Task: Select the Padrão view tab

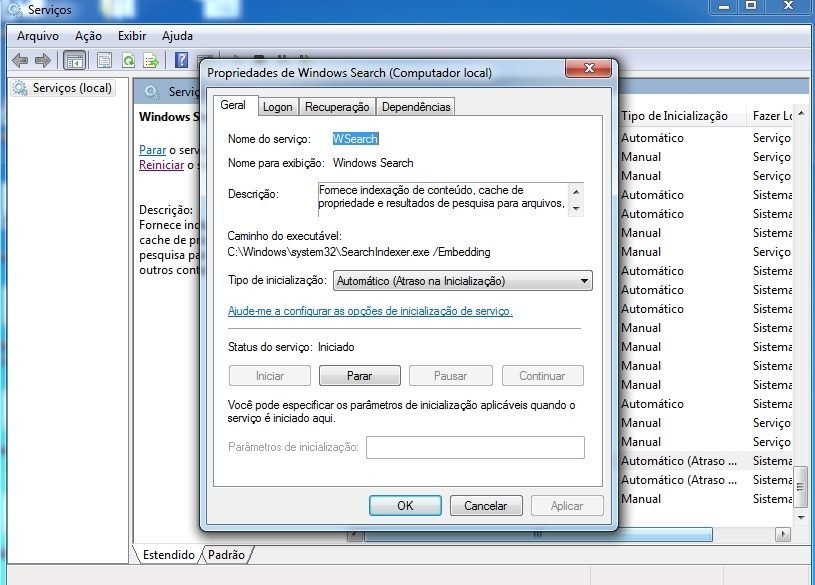Action: coord(226,555)
